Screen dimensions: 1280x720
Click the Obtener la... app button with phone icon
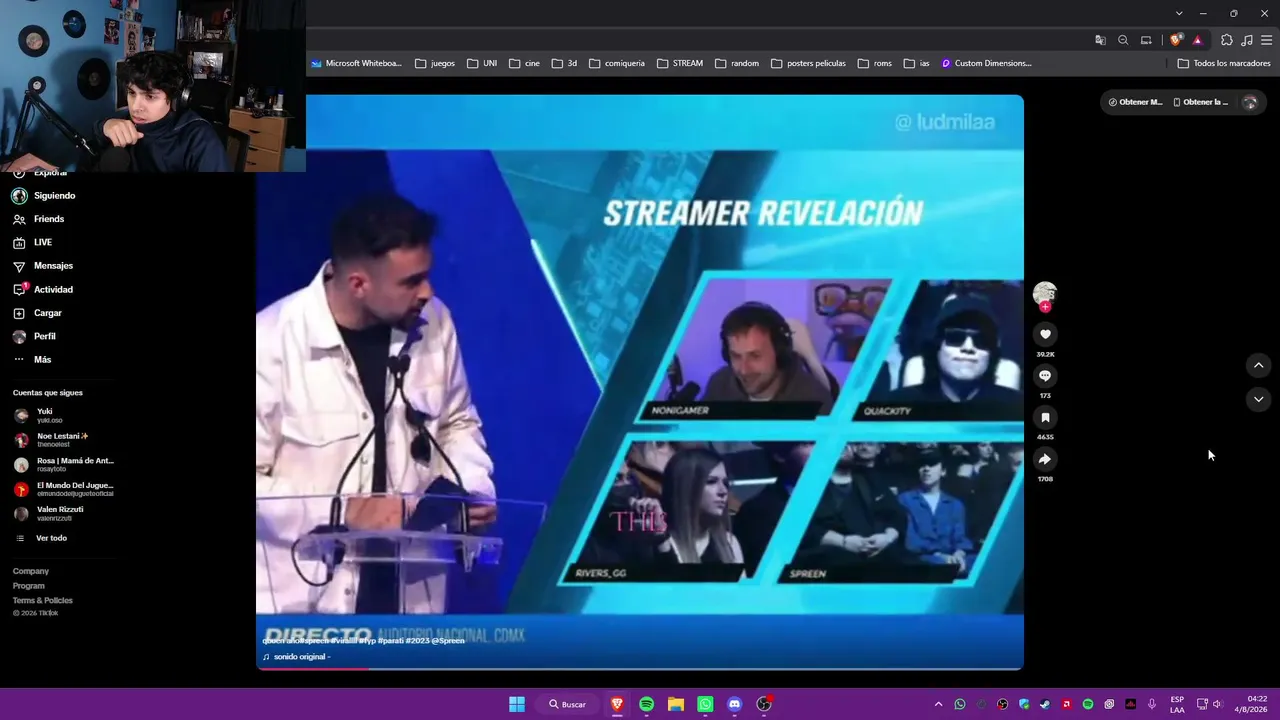pos(1200,102)
